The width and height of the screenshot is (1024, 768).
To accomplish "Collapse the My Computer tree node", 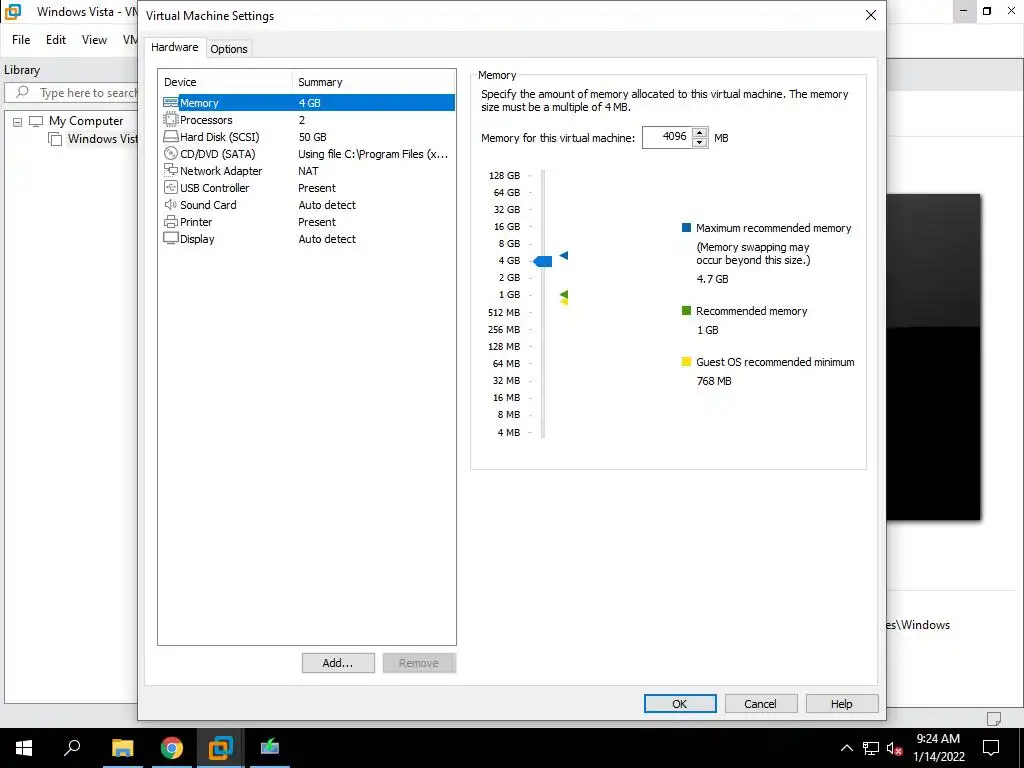I will point(18,121).
